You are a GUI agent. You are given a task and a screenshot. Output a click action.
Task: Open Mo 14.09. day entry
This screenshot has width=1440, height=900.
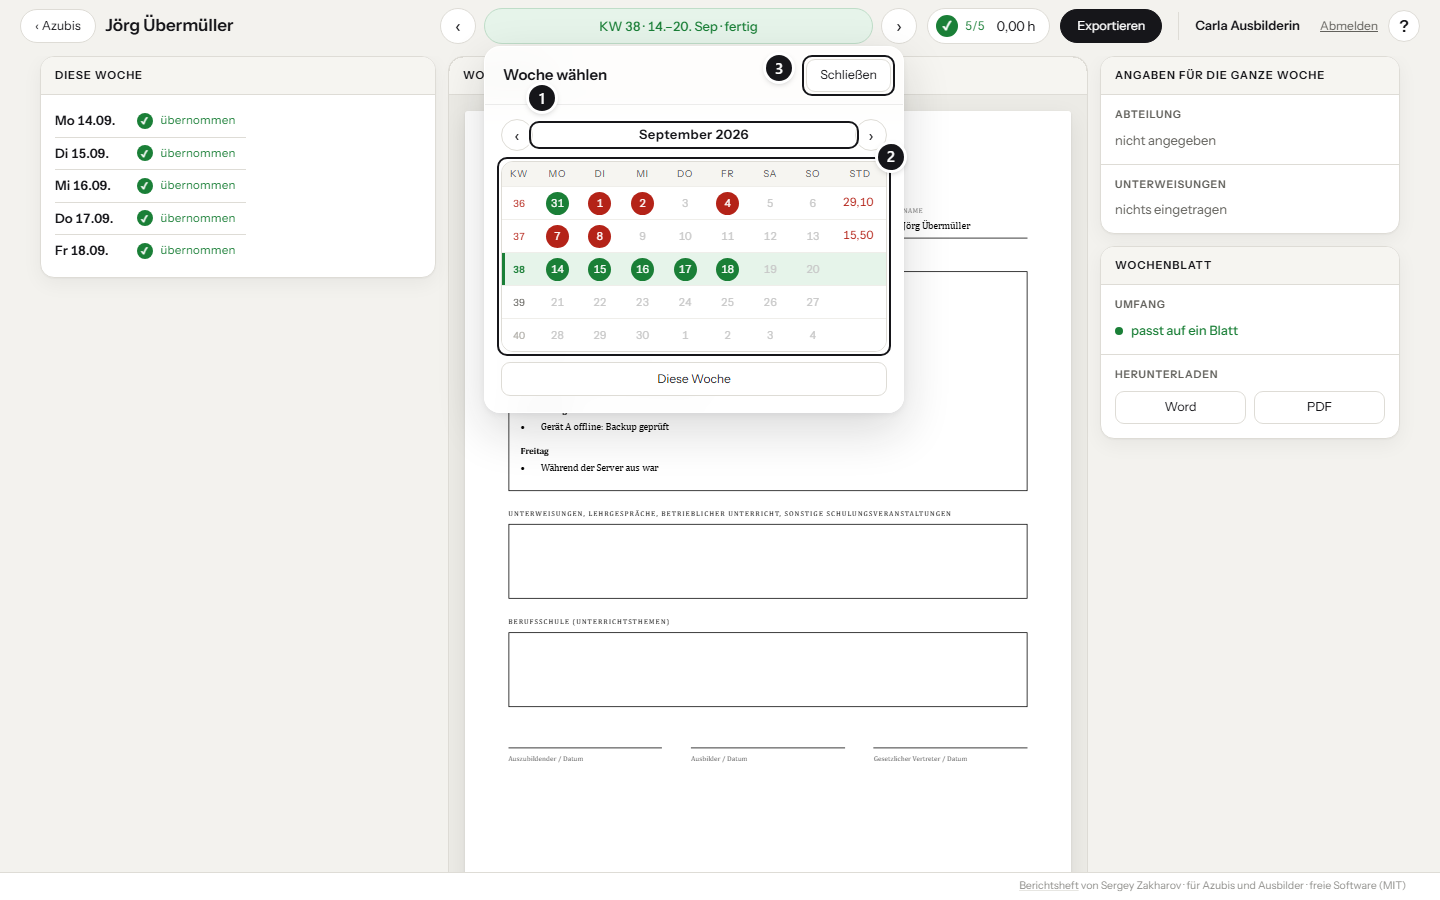click(150, 120)
